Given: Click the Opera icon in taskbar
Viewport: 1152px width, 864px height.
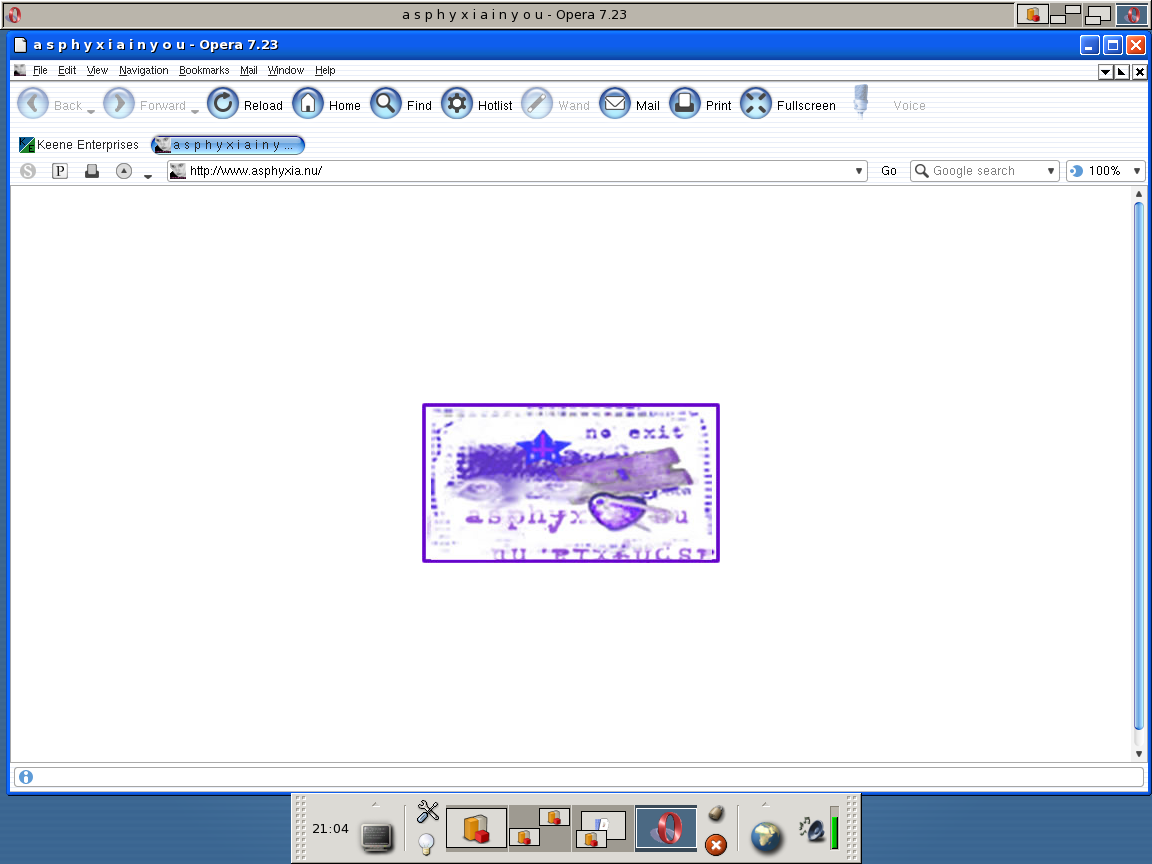Looking at the screenshot, I should 666,829.
